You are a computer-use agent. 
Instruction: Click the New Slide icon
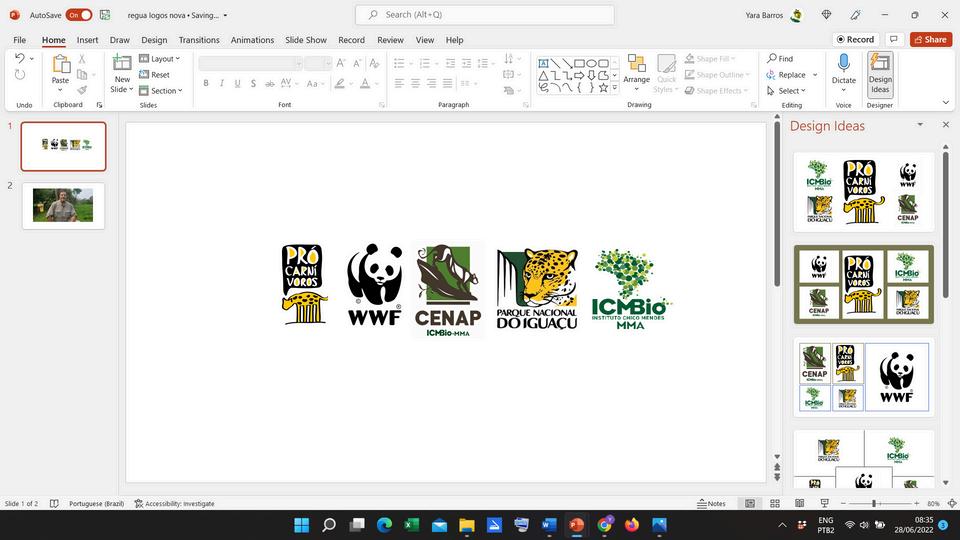(122, 62)
